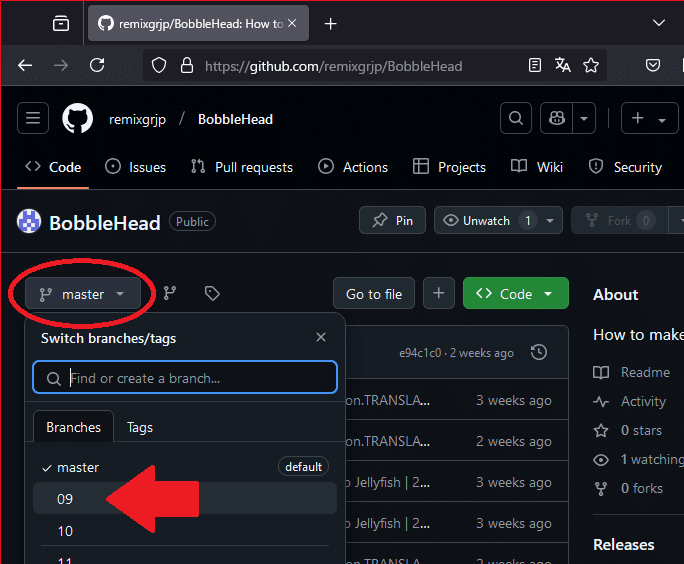Switch to the Security tab
Screen dimensions: 684x564
click(625, 167)
